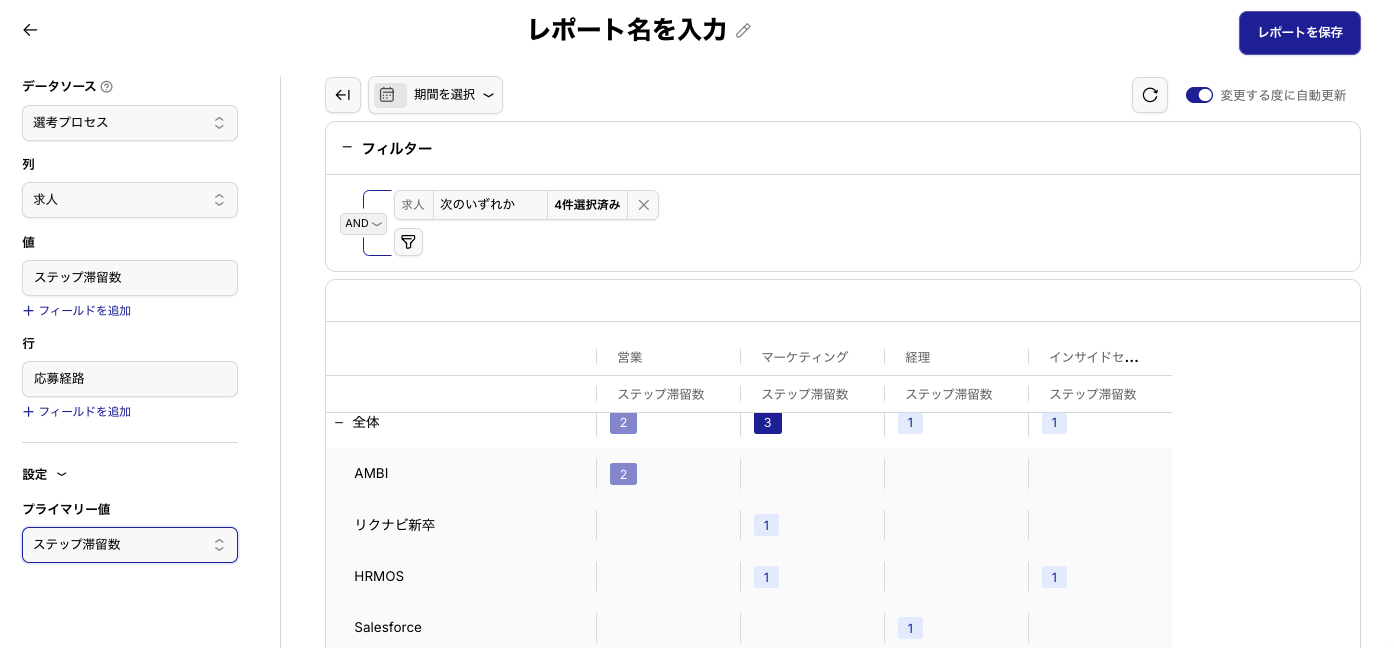This screenshot has height=648, width=1394.
Task: Click 全体 value 3 under マーケティング
Action: 768,423
